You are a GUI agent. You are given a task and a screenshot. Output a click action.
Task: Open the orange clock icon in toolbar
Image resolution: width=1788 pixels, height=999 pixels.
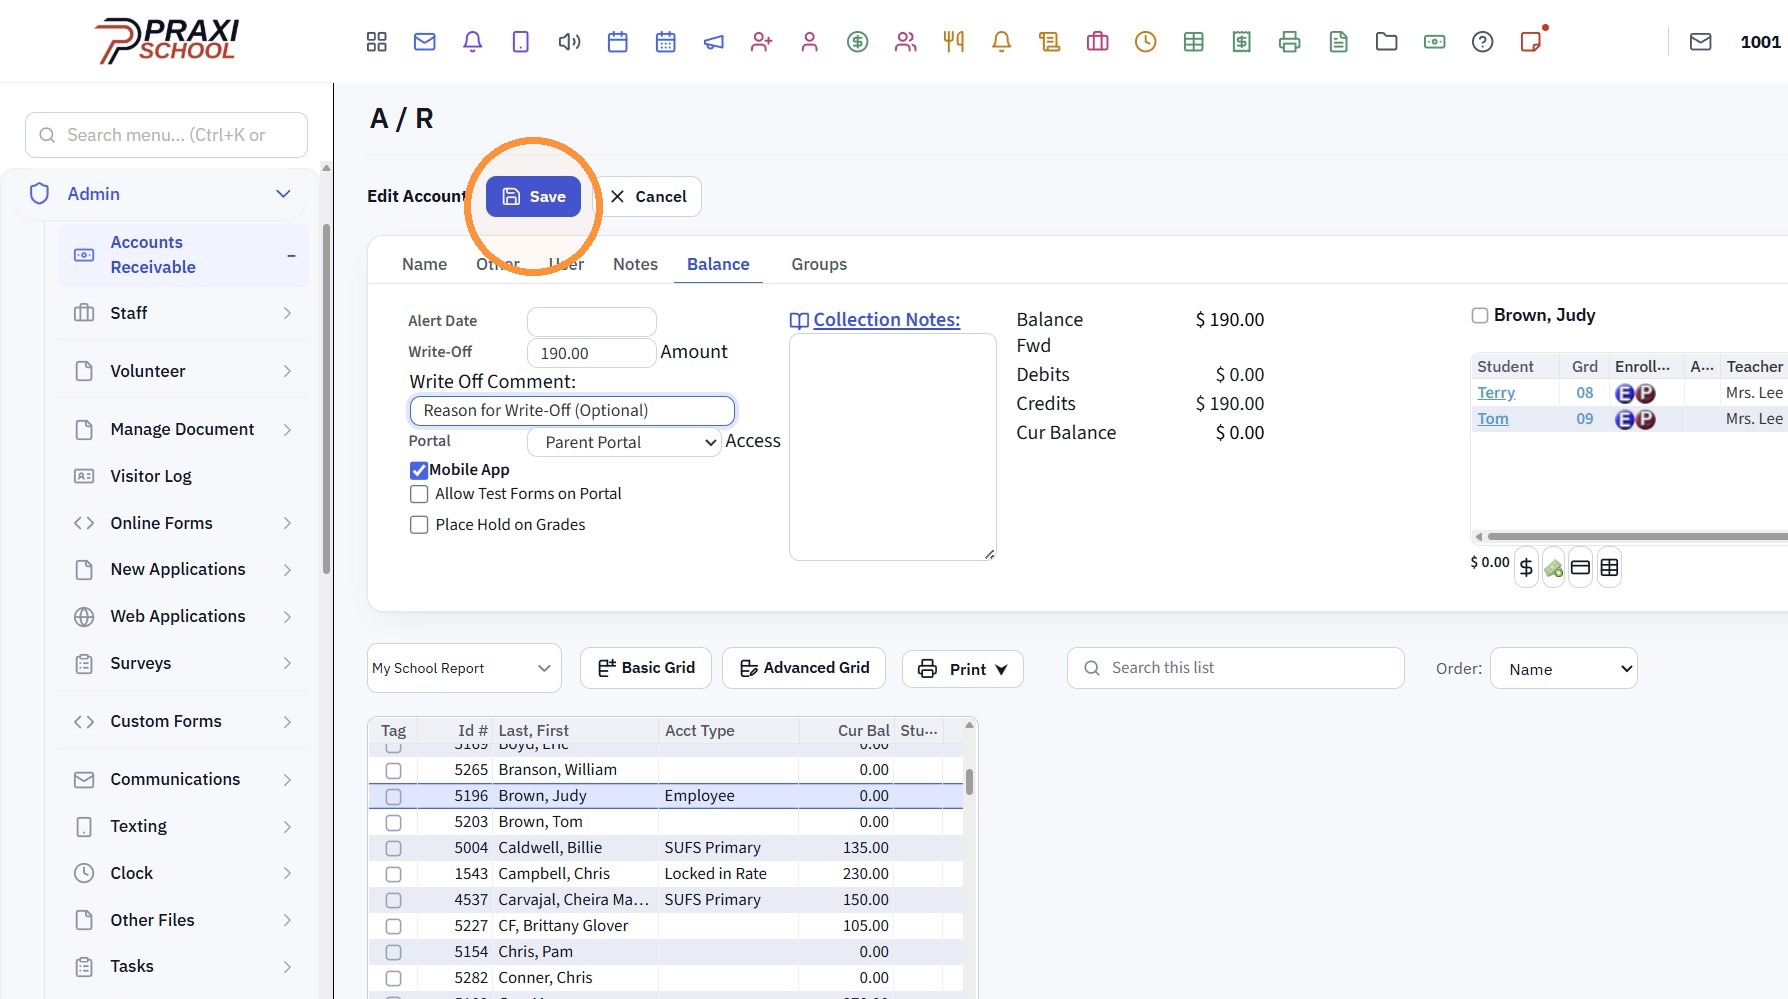point(1146,42)
